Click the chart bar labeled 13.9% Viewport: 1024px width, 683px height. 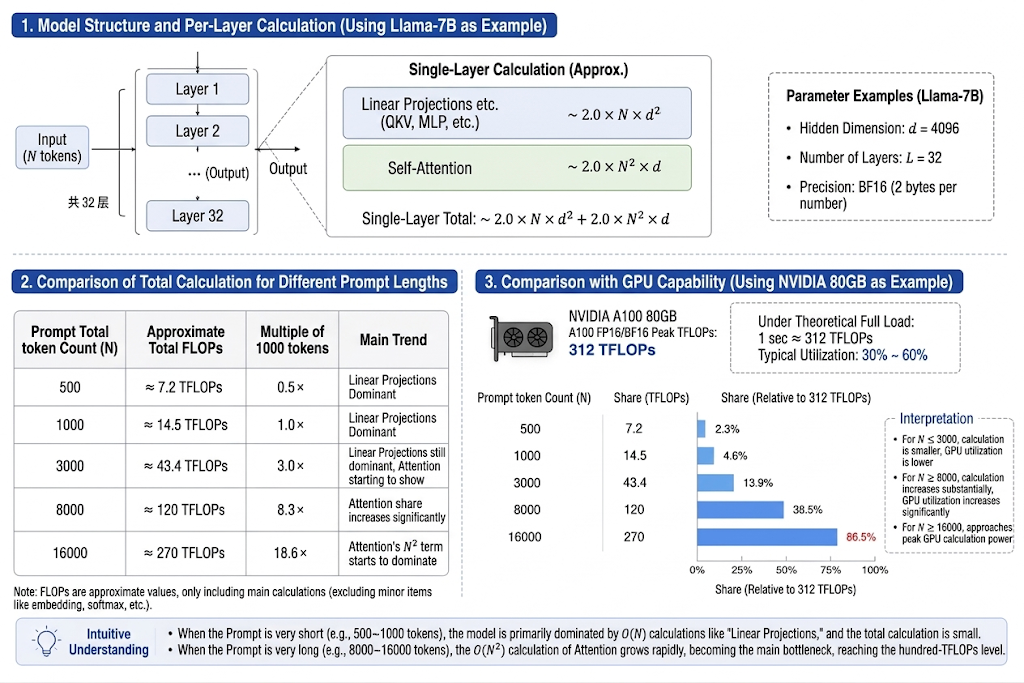click(x=716, y=483)
